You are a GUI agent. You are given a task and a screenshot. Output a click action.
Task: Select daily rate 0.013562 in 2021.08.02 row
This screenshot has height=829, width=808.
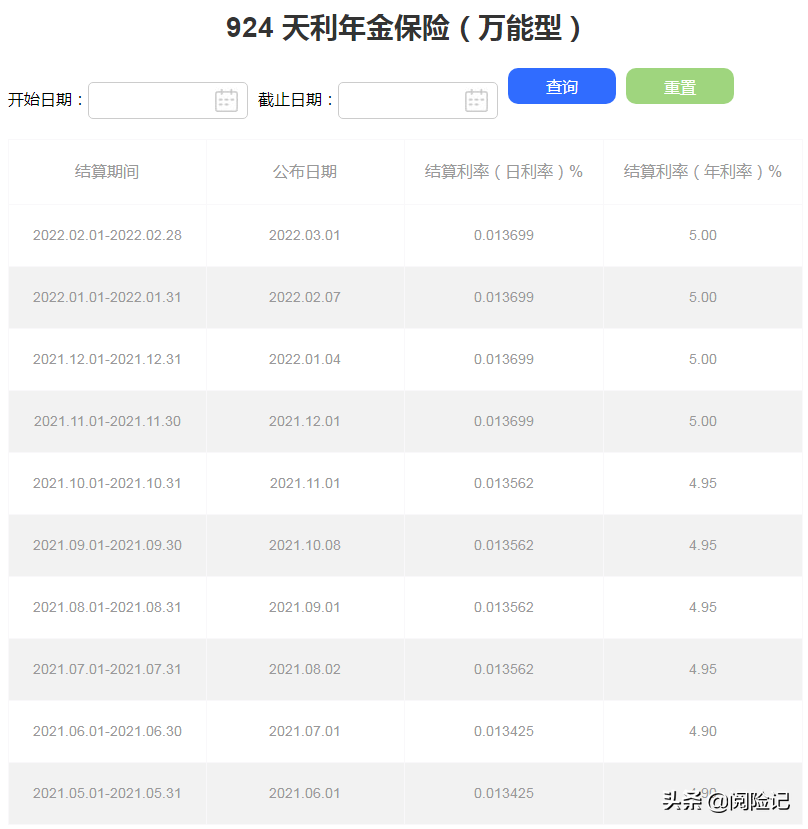point(503,669)
